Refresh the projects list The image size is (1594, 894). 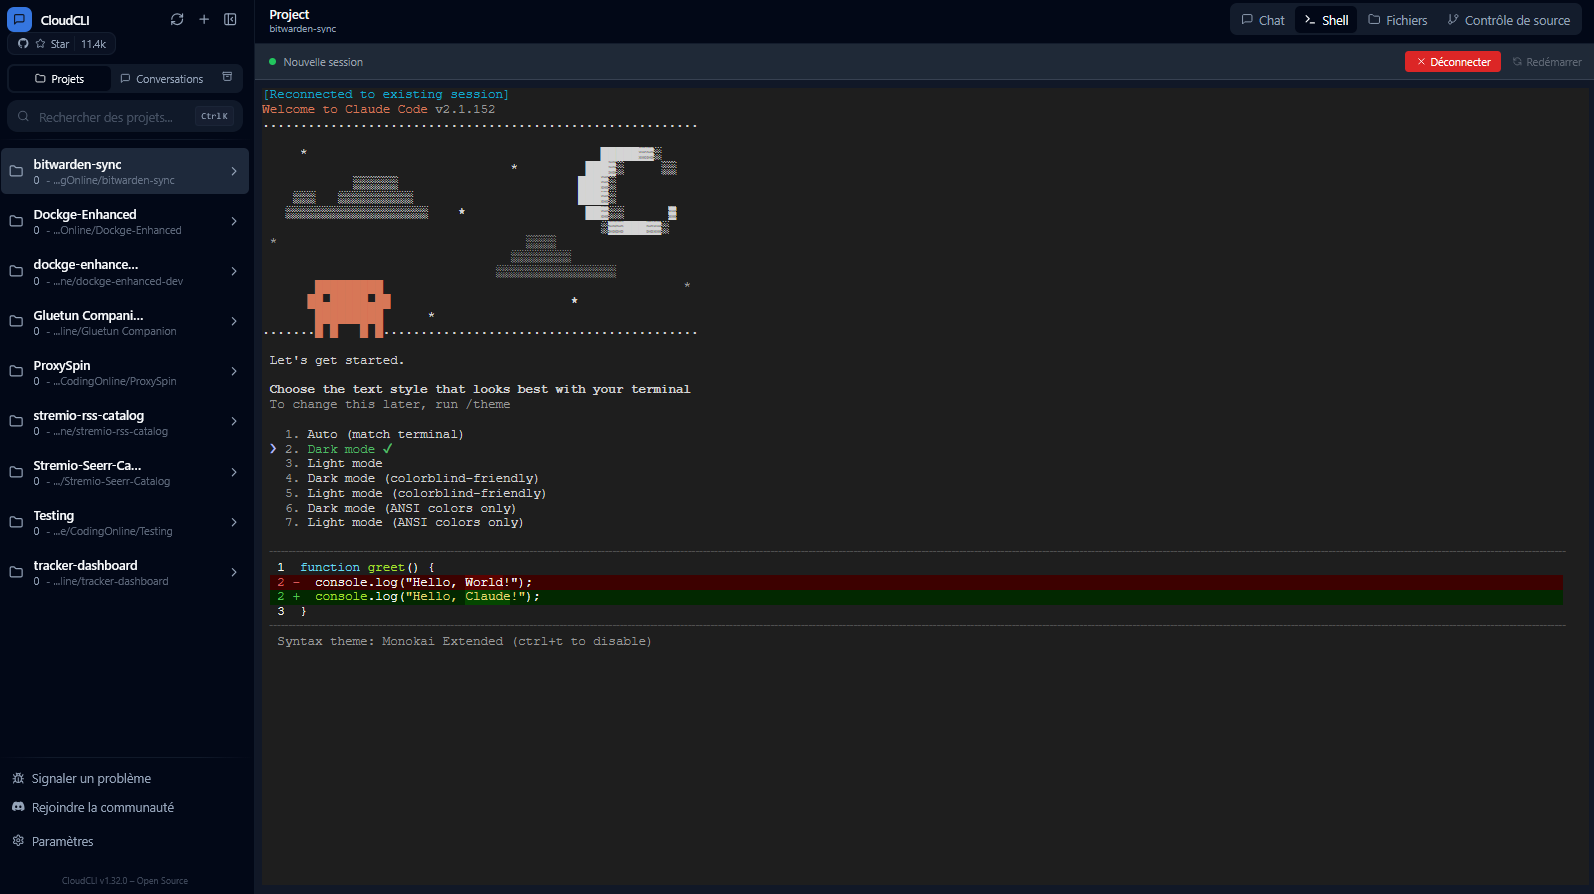177,19
